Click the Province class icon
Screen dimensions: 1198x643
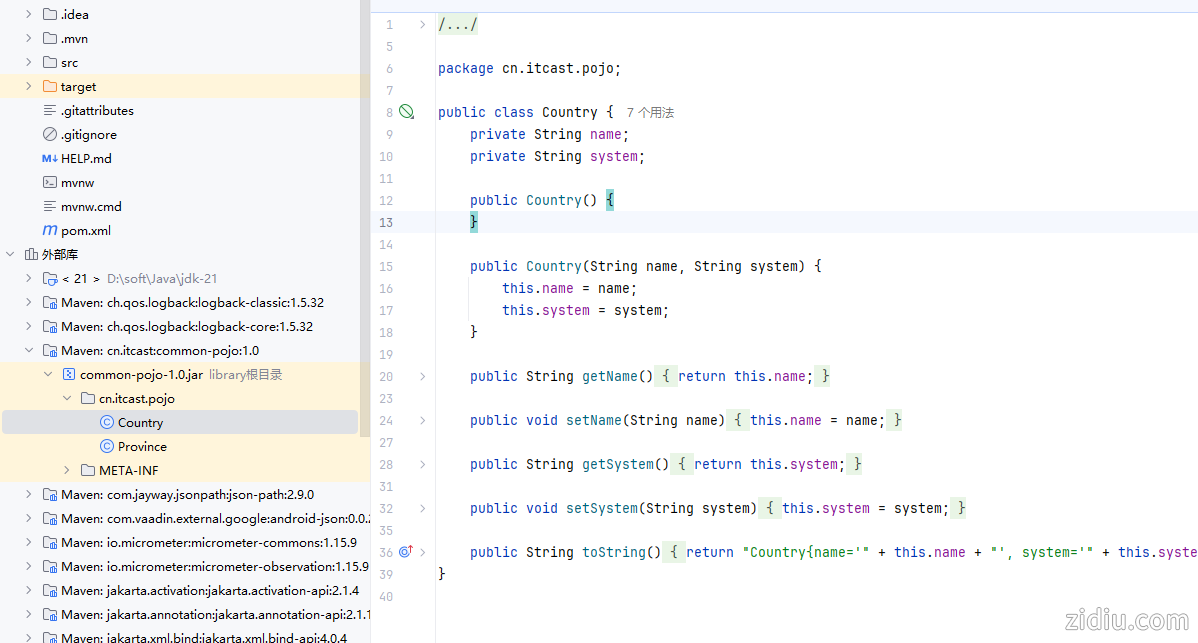[107, 446]
